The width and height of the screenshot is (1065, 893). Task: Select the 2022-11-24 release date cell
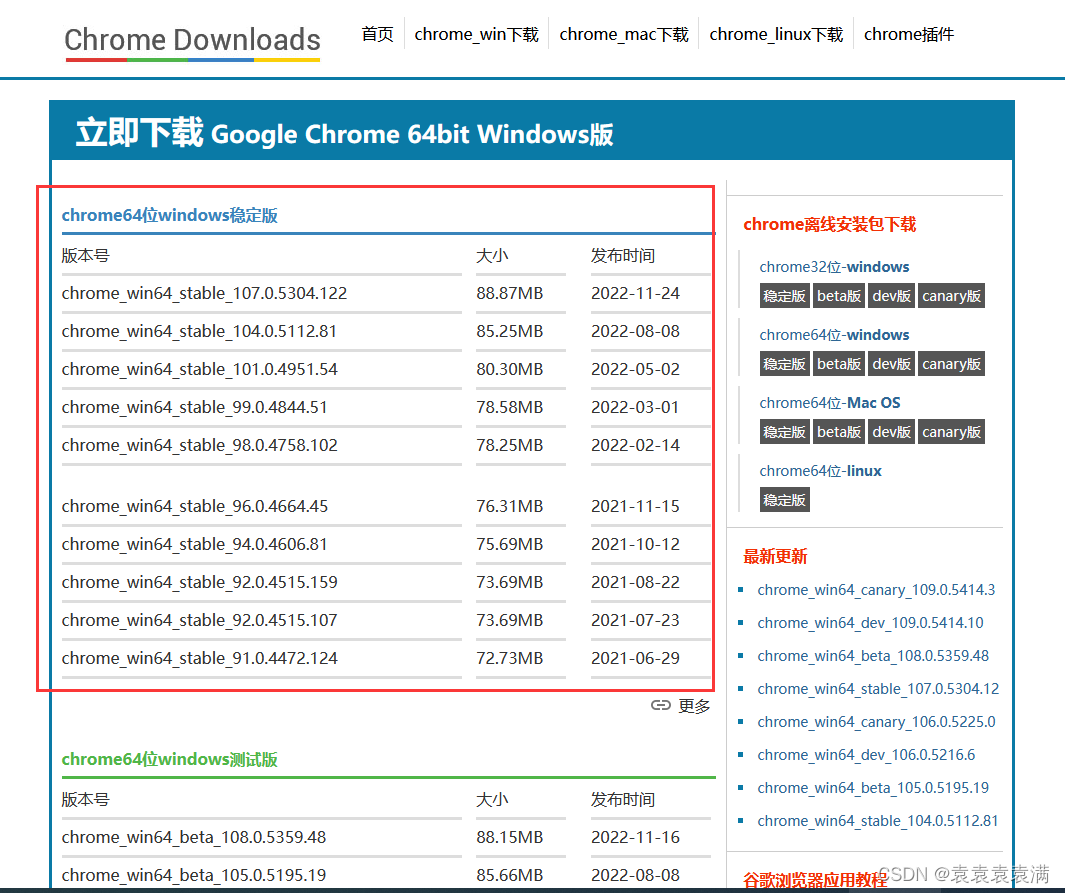click(x=635, y=293)
